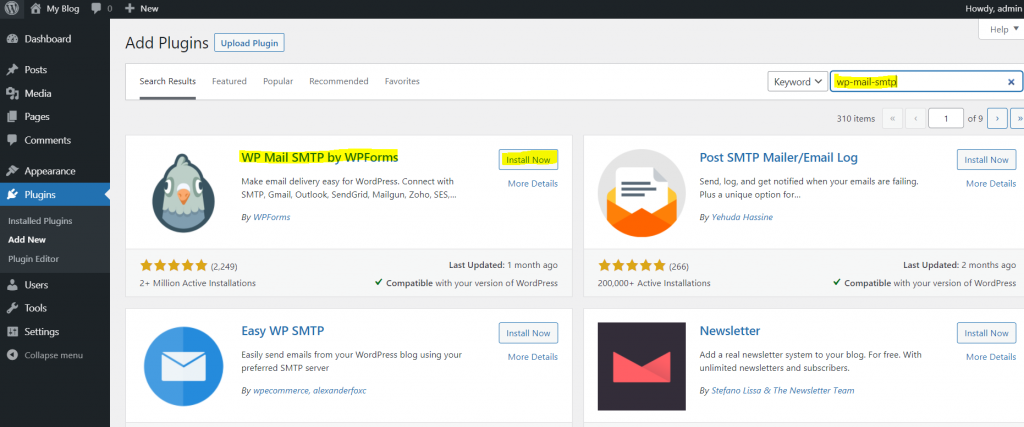Open More Details for Post SMTP Mailer

[x=991, y=184]
